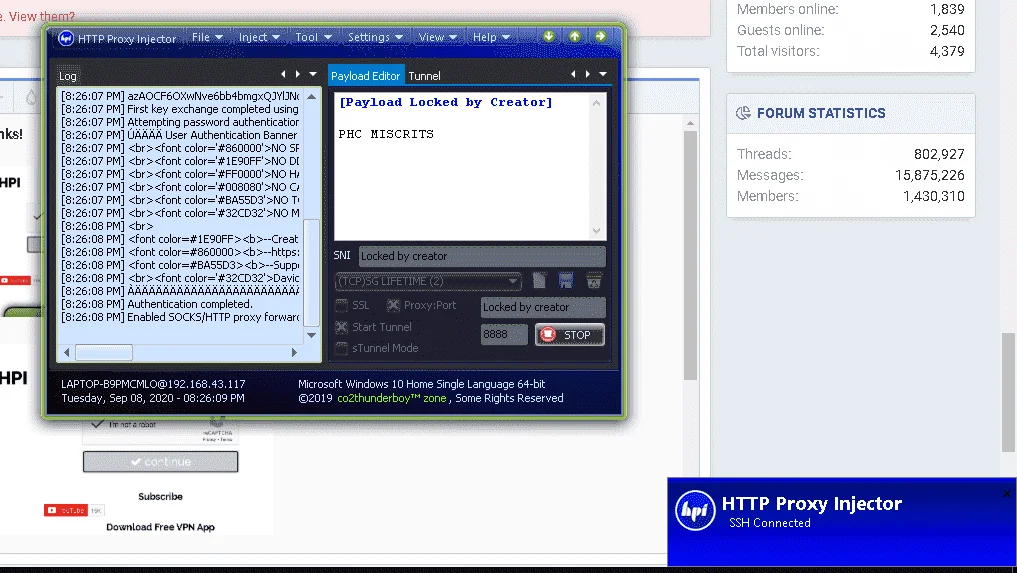
Task: Click the red stop icon on STOP button
Action: click(x=548, y=334)
